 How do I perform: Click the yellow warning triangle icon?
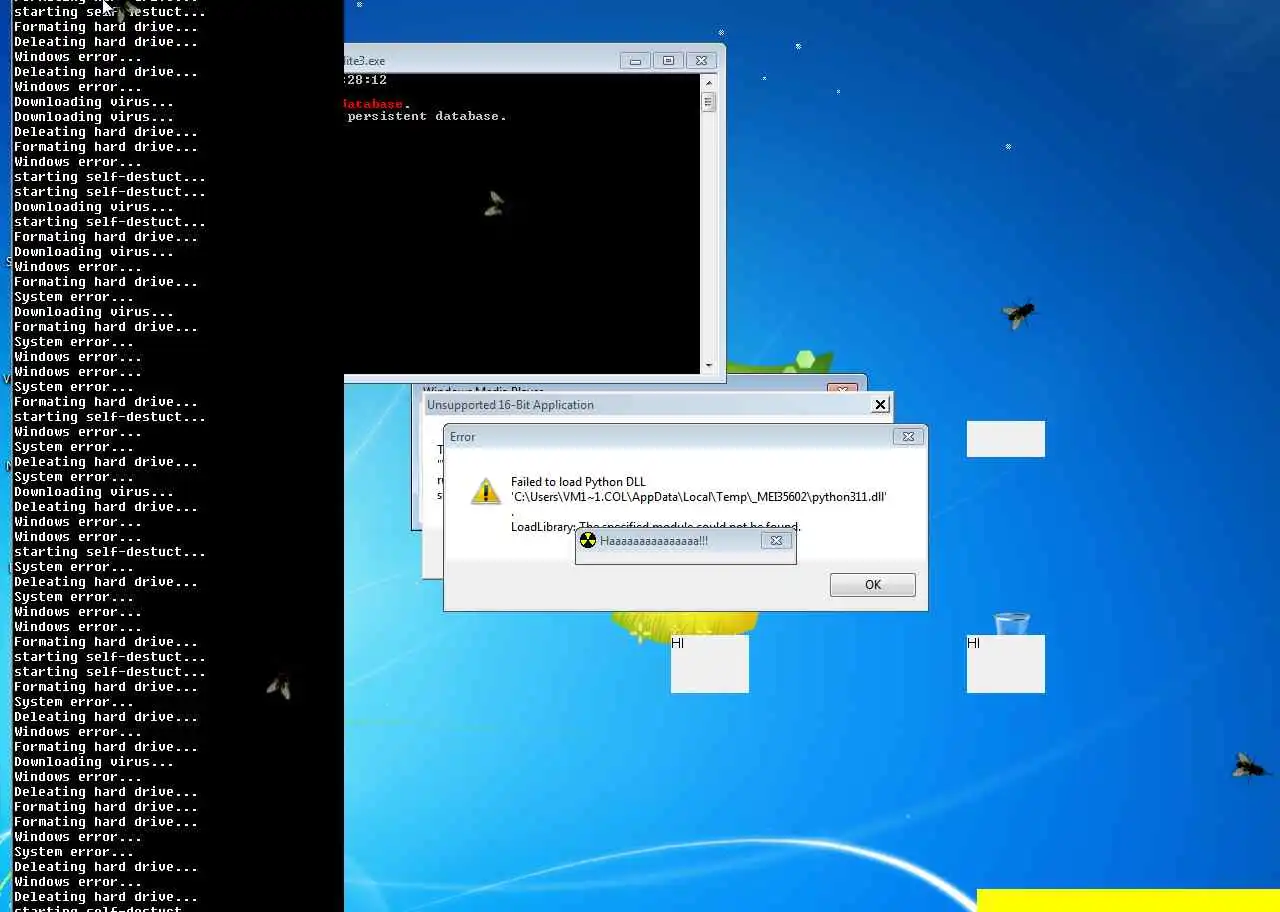click(486, 491)
